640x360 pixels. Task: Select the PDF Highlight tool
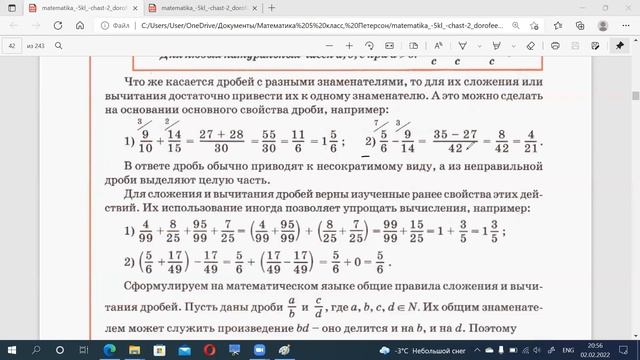tap(496, 46)
